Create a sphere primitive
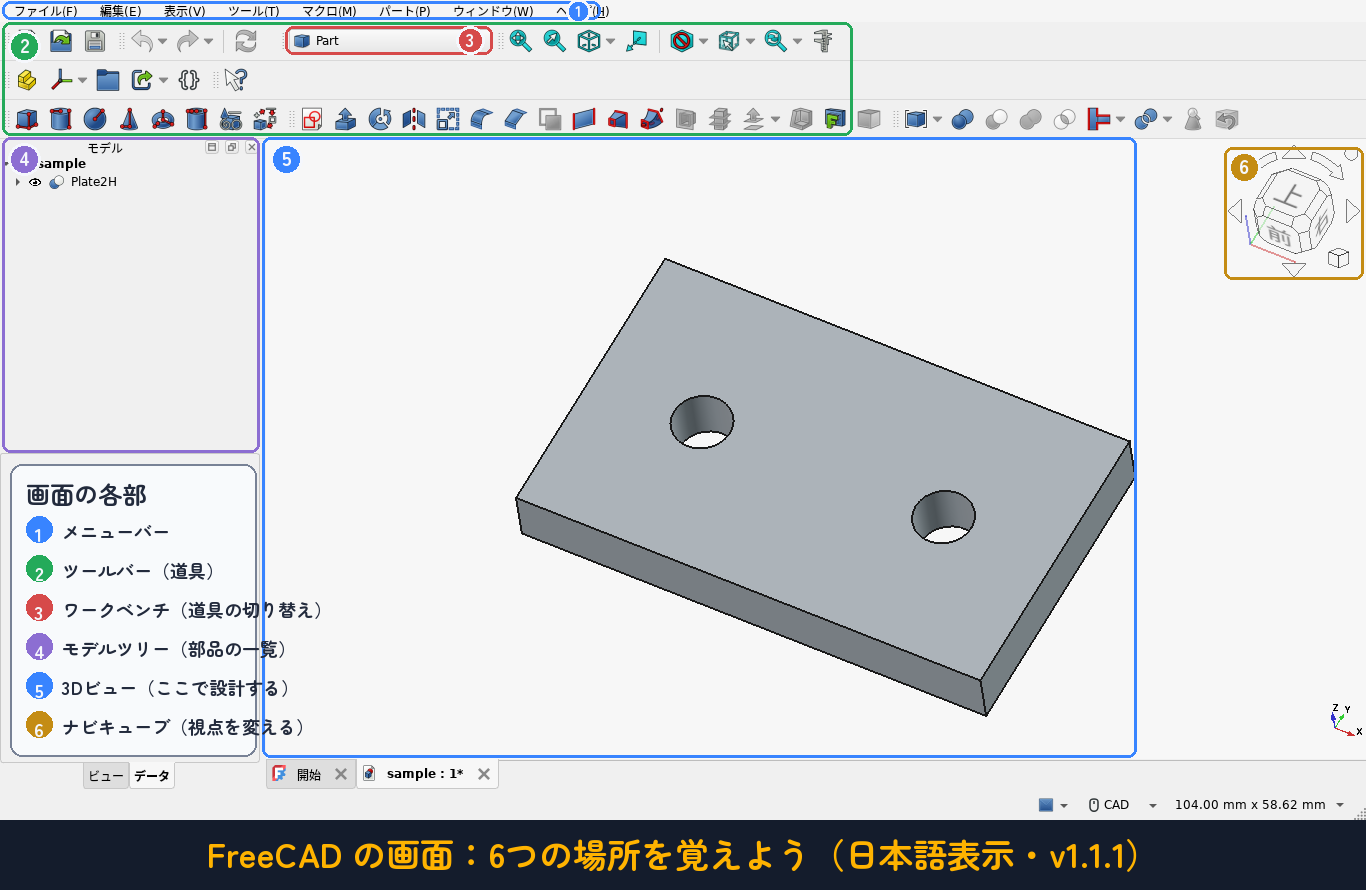Viewport: 1366px width, 890px height. [95, 119]
